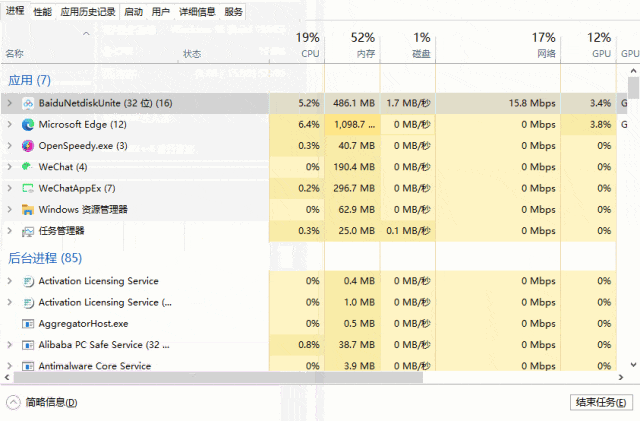Click the 15.8 Mbps network value
The height and width of the screenshot is (421, 640).
coord(532,103)
